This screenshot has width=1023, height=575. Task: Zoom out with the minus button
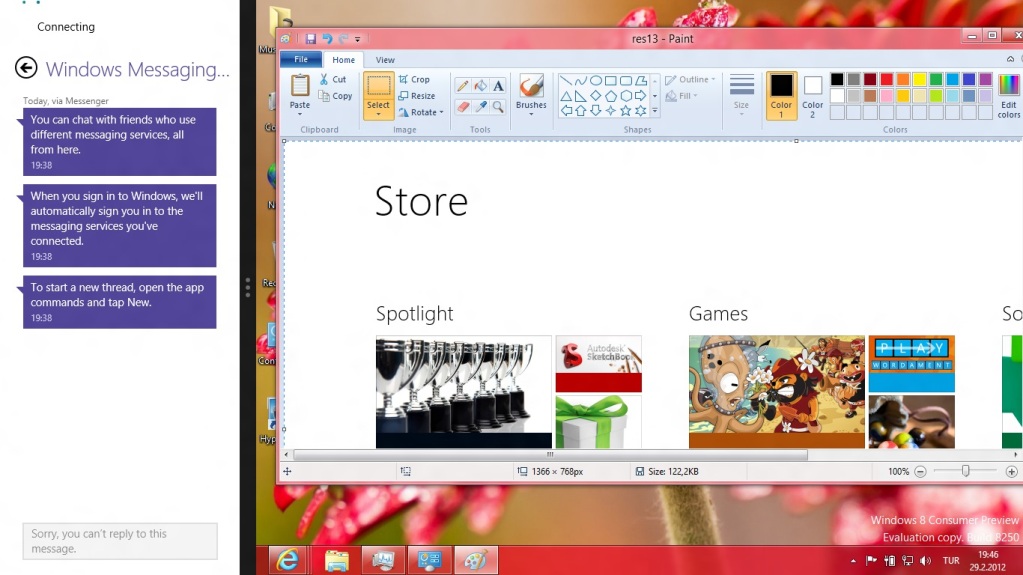click(920, 471)
